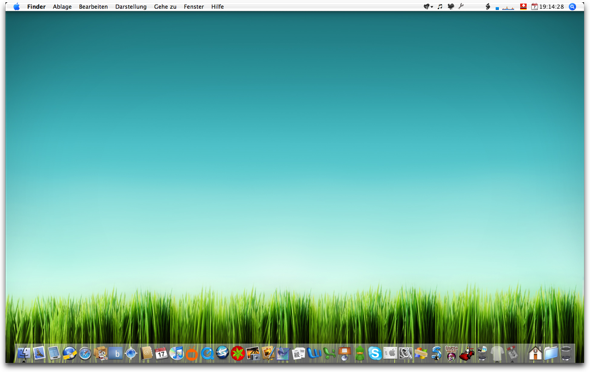Launch iTunes from the dock

(176, 353)
